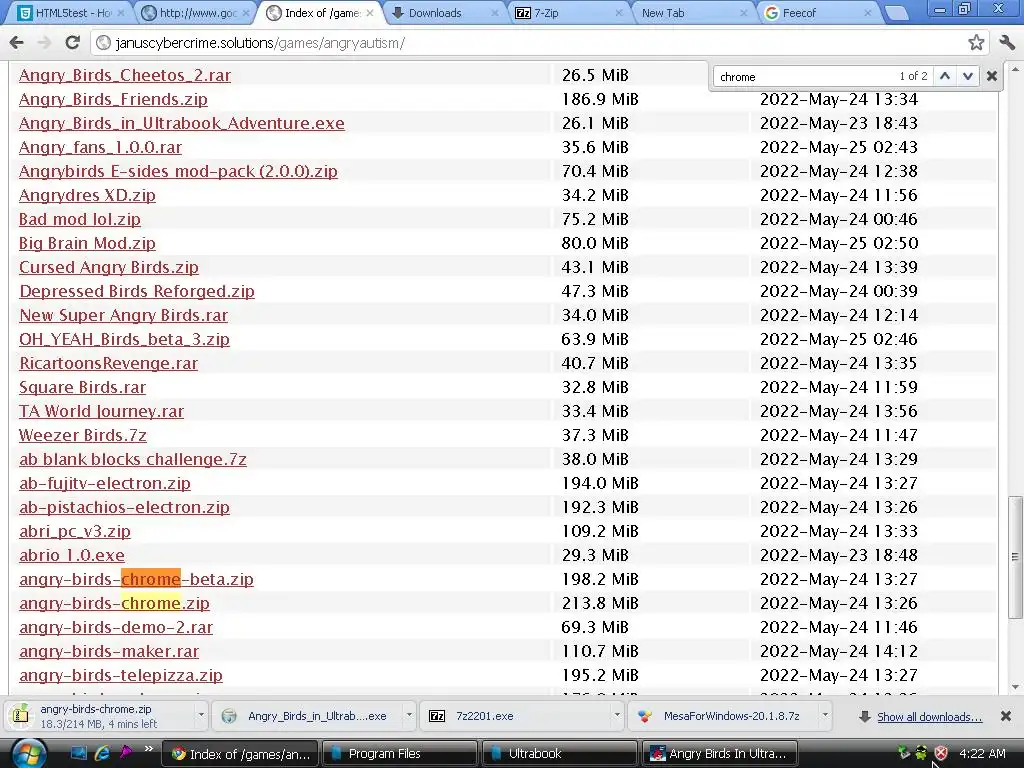Switch to the 7-Zip tab
This screenshot has width=1024, height=768.
coord(567,13)
